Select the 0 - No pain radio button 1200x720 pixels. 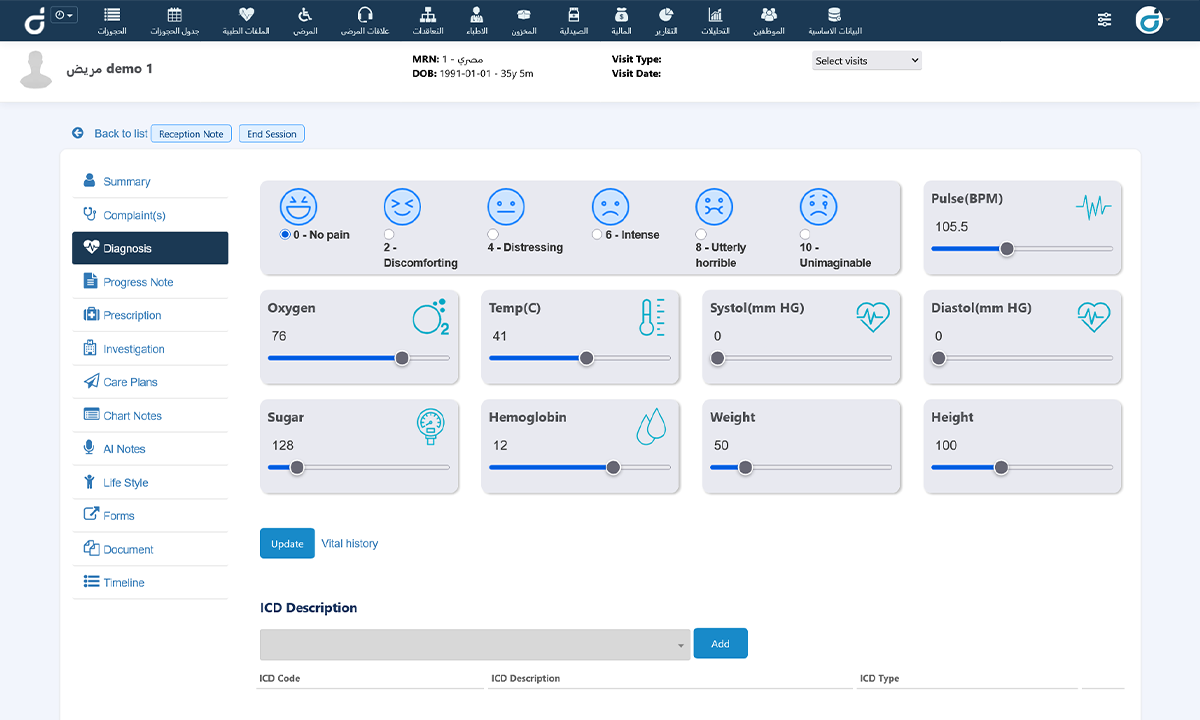(285, 235)
